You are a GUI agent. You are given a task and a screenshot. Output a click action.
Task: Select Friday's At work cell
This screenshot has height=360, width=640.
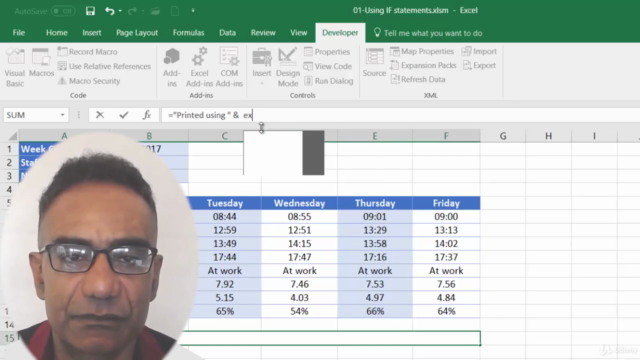(x=446, y=271)
